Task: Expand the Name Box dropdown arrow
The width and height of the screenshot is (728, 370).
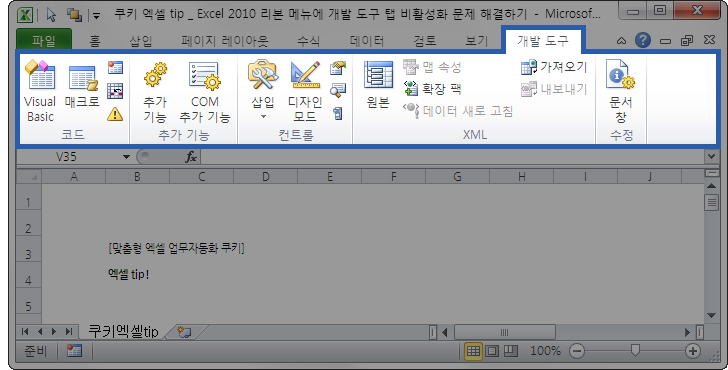Action: 126,157
